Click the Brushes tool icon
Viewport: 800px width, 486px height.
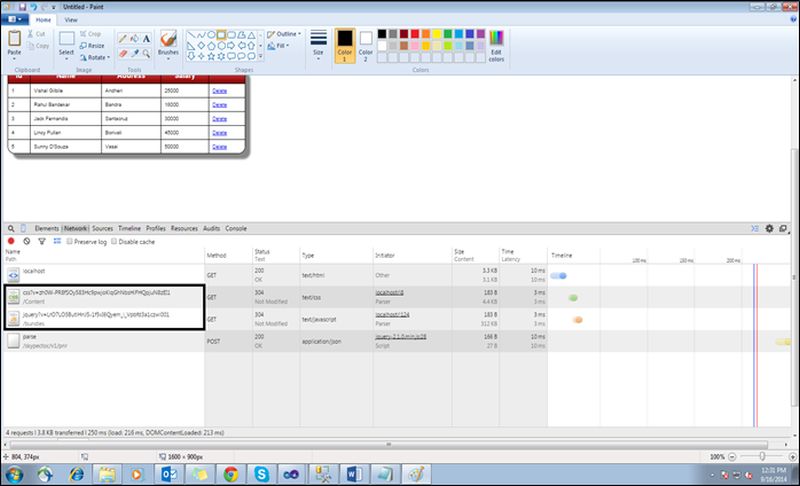click(168, 39)
